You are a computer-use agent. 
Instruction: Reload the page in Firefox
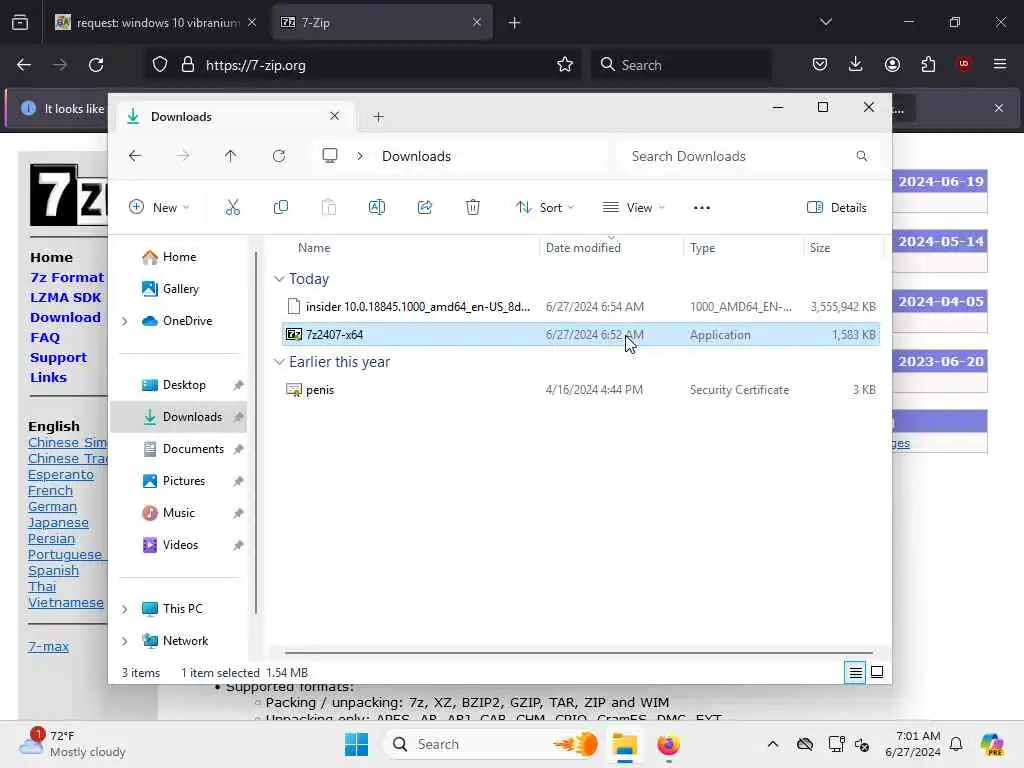96,65
